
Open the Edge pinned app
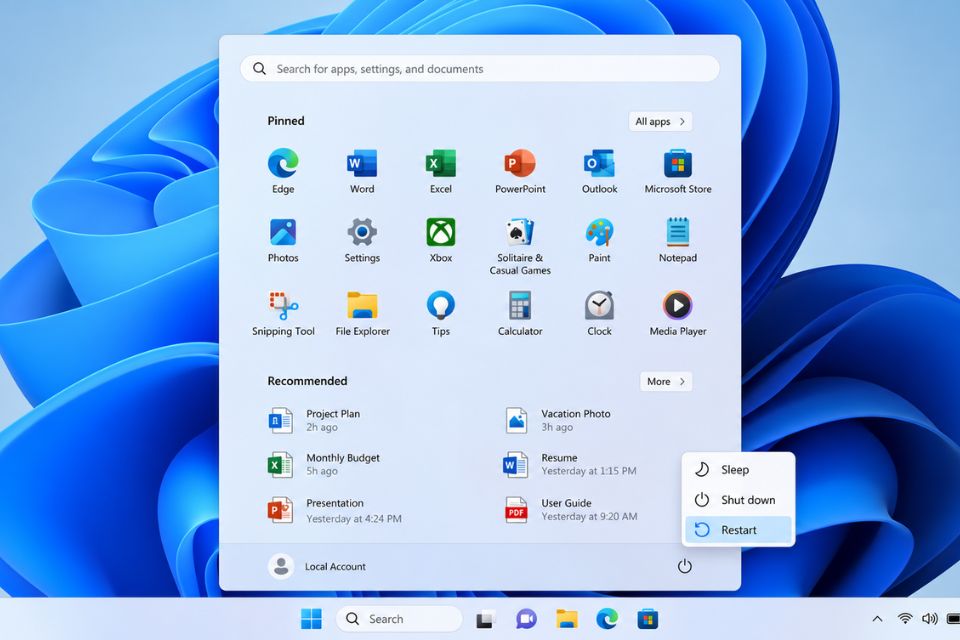pyautogui.click(x=283, y=171)
